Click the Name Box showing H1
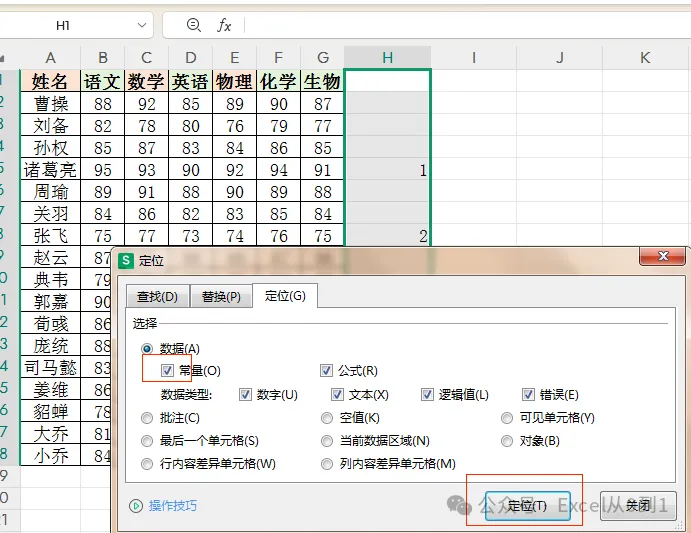The width and height of the screenshot is (691, 533). tap(63, 25)
